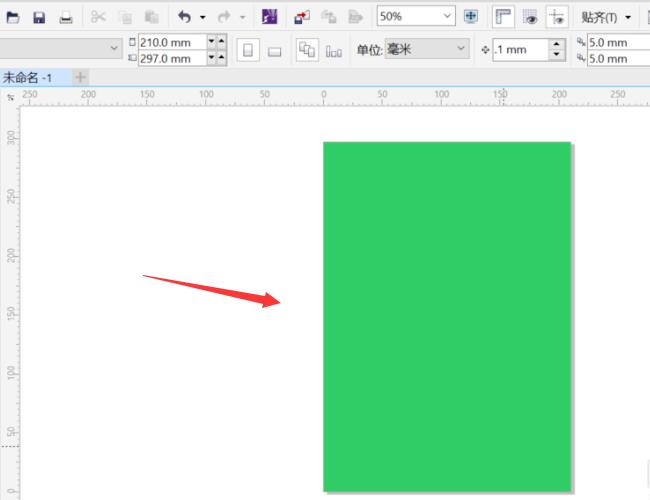Edit the nudge distance .1 mm field
The width and height of the screenshot is (650, 500).
[521, 50]
